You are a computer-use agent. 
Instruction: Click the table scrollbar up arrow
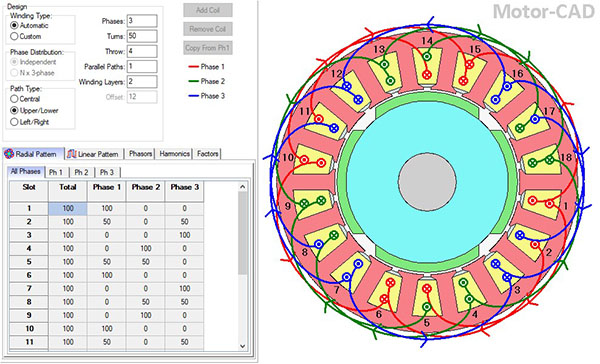[243, 187]
